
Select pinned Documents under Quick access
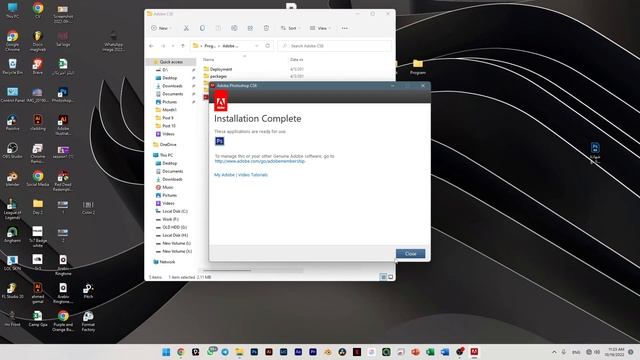click(x=172, y=94)
